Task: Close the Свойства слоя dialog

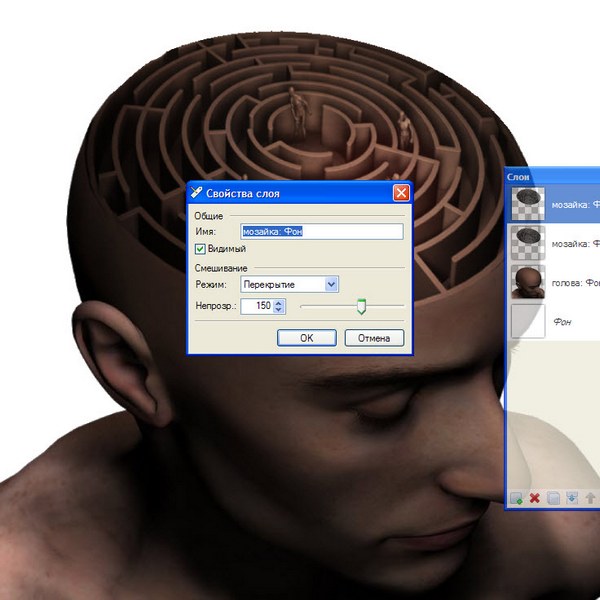Action: pos(401,193)
